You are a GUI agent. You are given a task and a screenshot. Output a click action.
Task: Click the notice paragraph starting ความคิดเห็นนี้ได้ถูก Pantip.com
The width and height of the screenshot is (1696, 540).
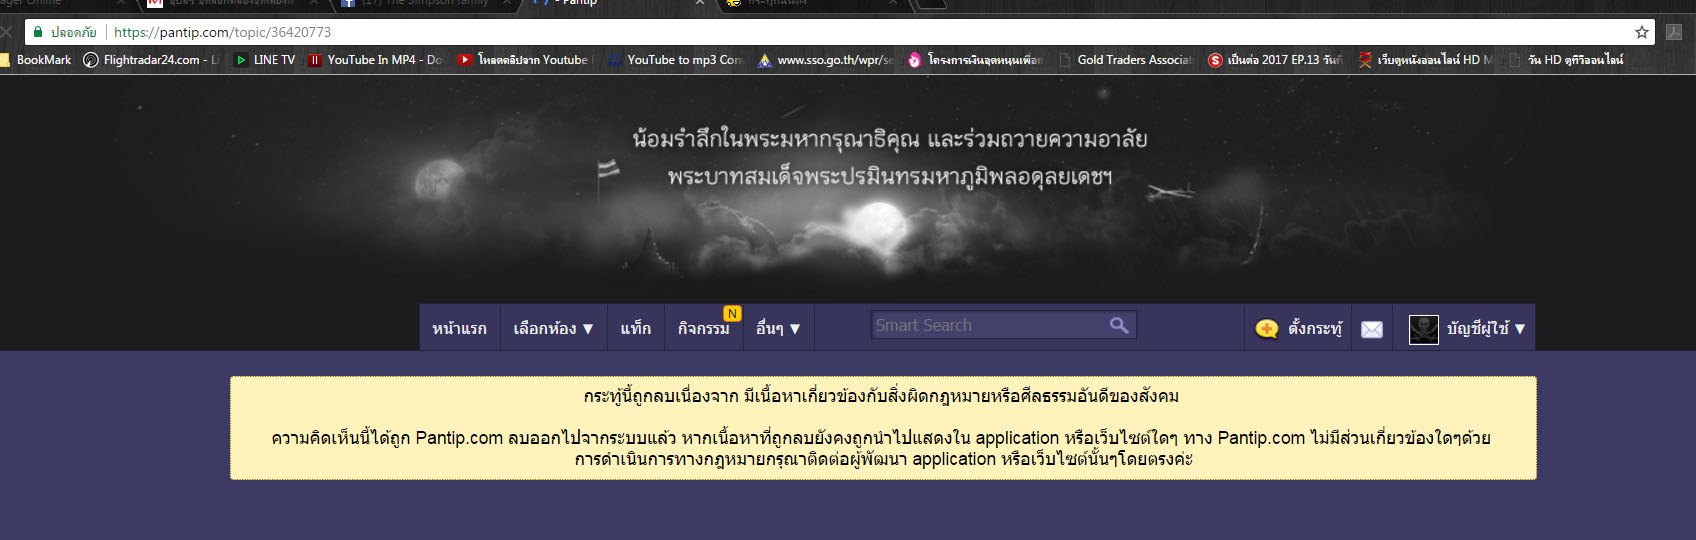(881, 448)
